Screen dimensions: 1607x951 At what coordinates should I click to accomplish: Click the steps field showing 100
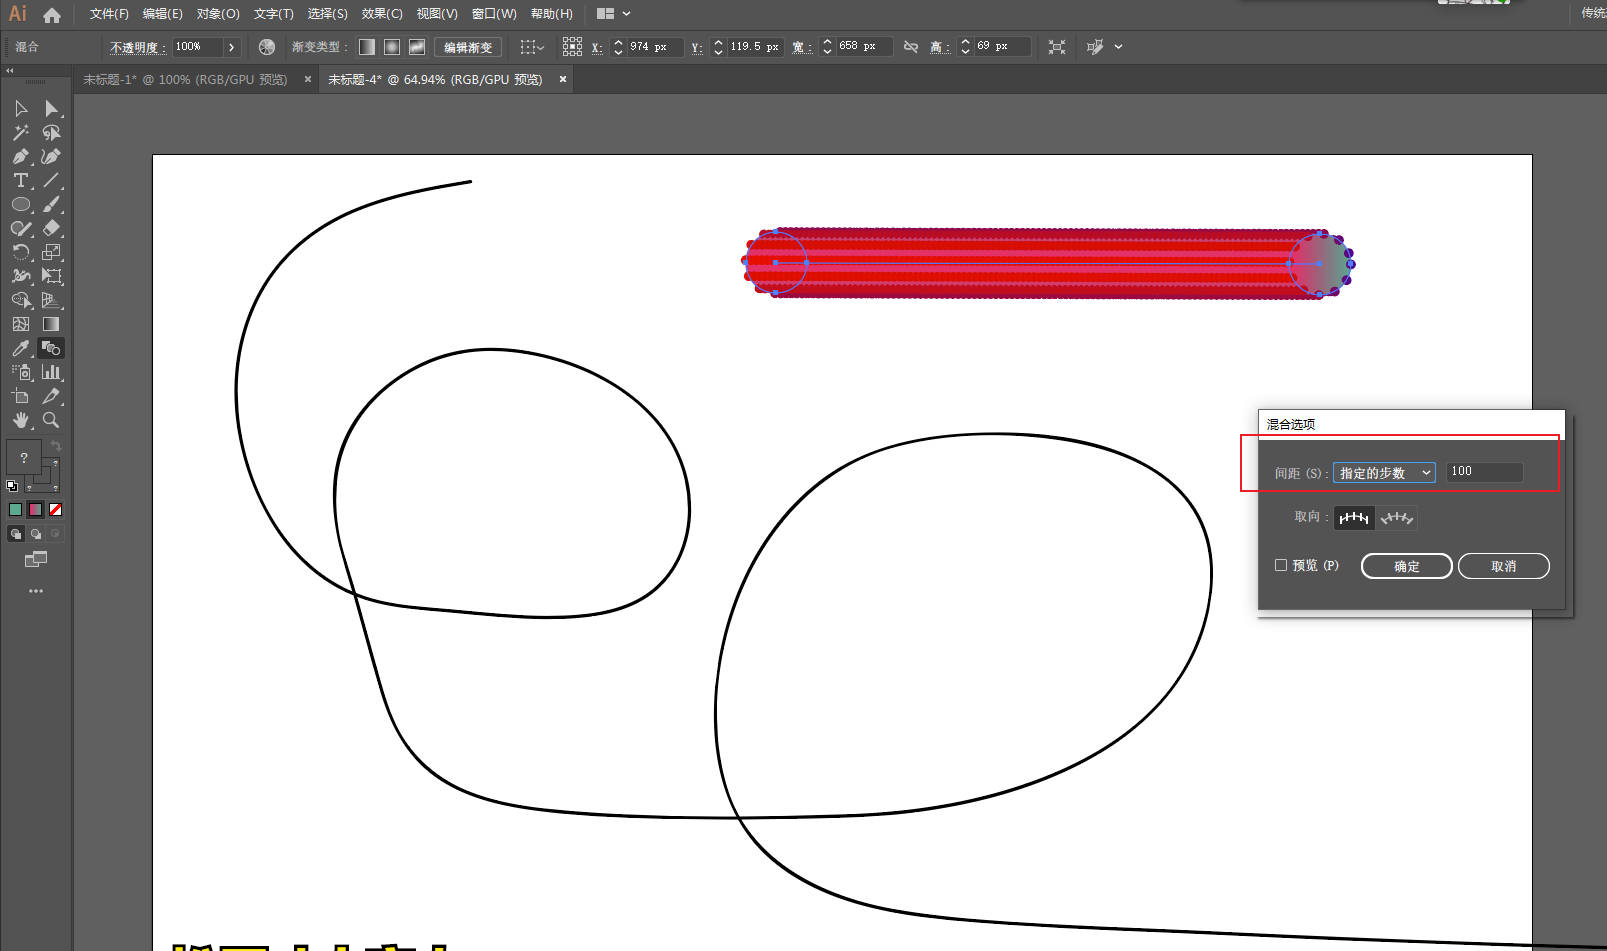point(1484,472)
